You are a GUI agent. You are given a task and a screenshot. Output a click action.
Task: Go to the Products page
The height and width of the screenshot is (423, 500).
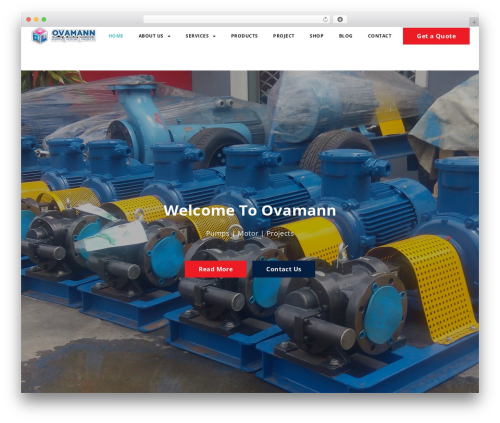point(244,36)
